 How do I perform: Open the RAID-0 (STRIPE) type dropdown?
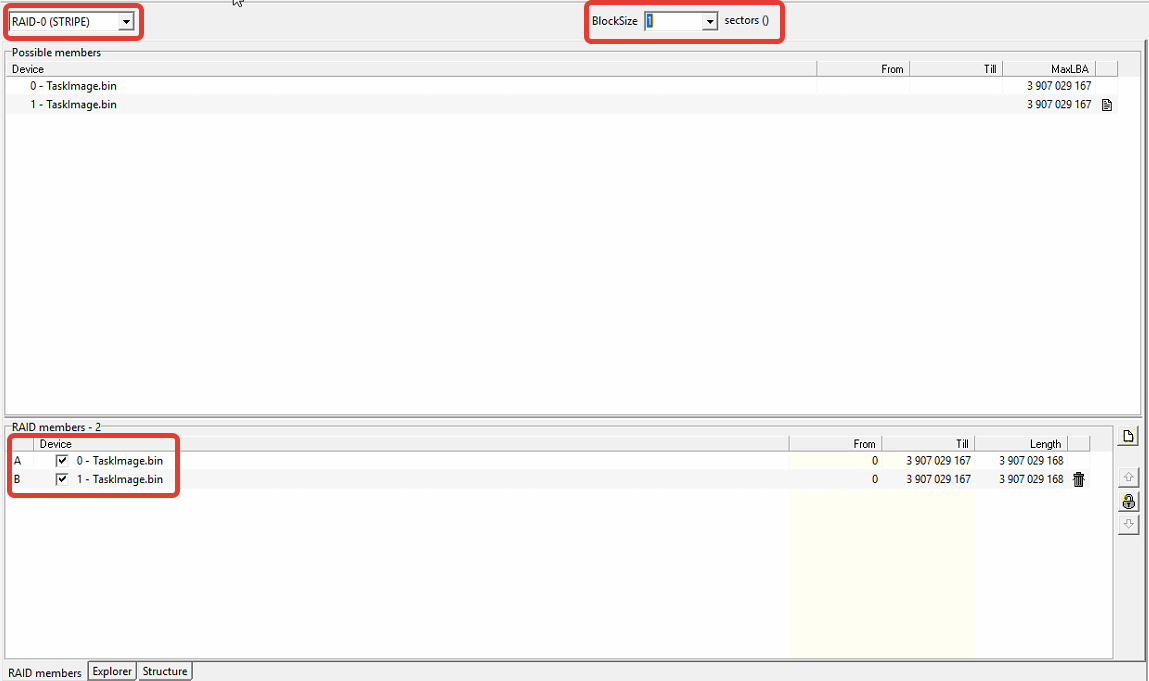click(126, 21)
